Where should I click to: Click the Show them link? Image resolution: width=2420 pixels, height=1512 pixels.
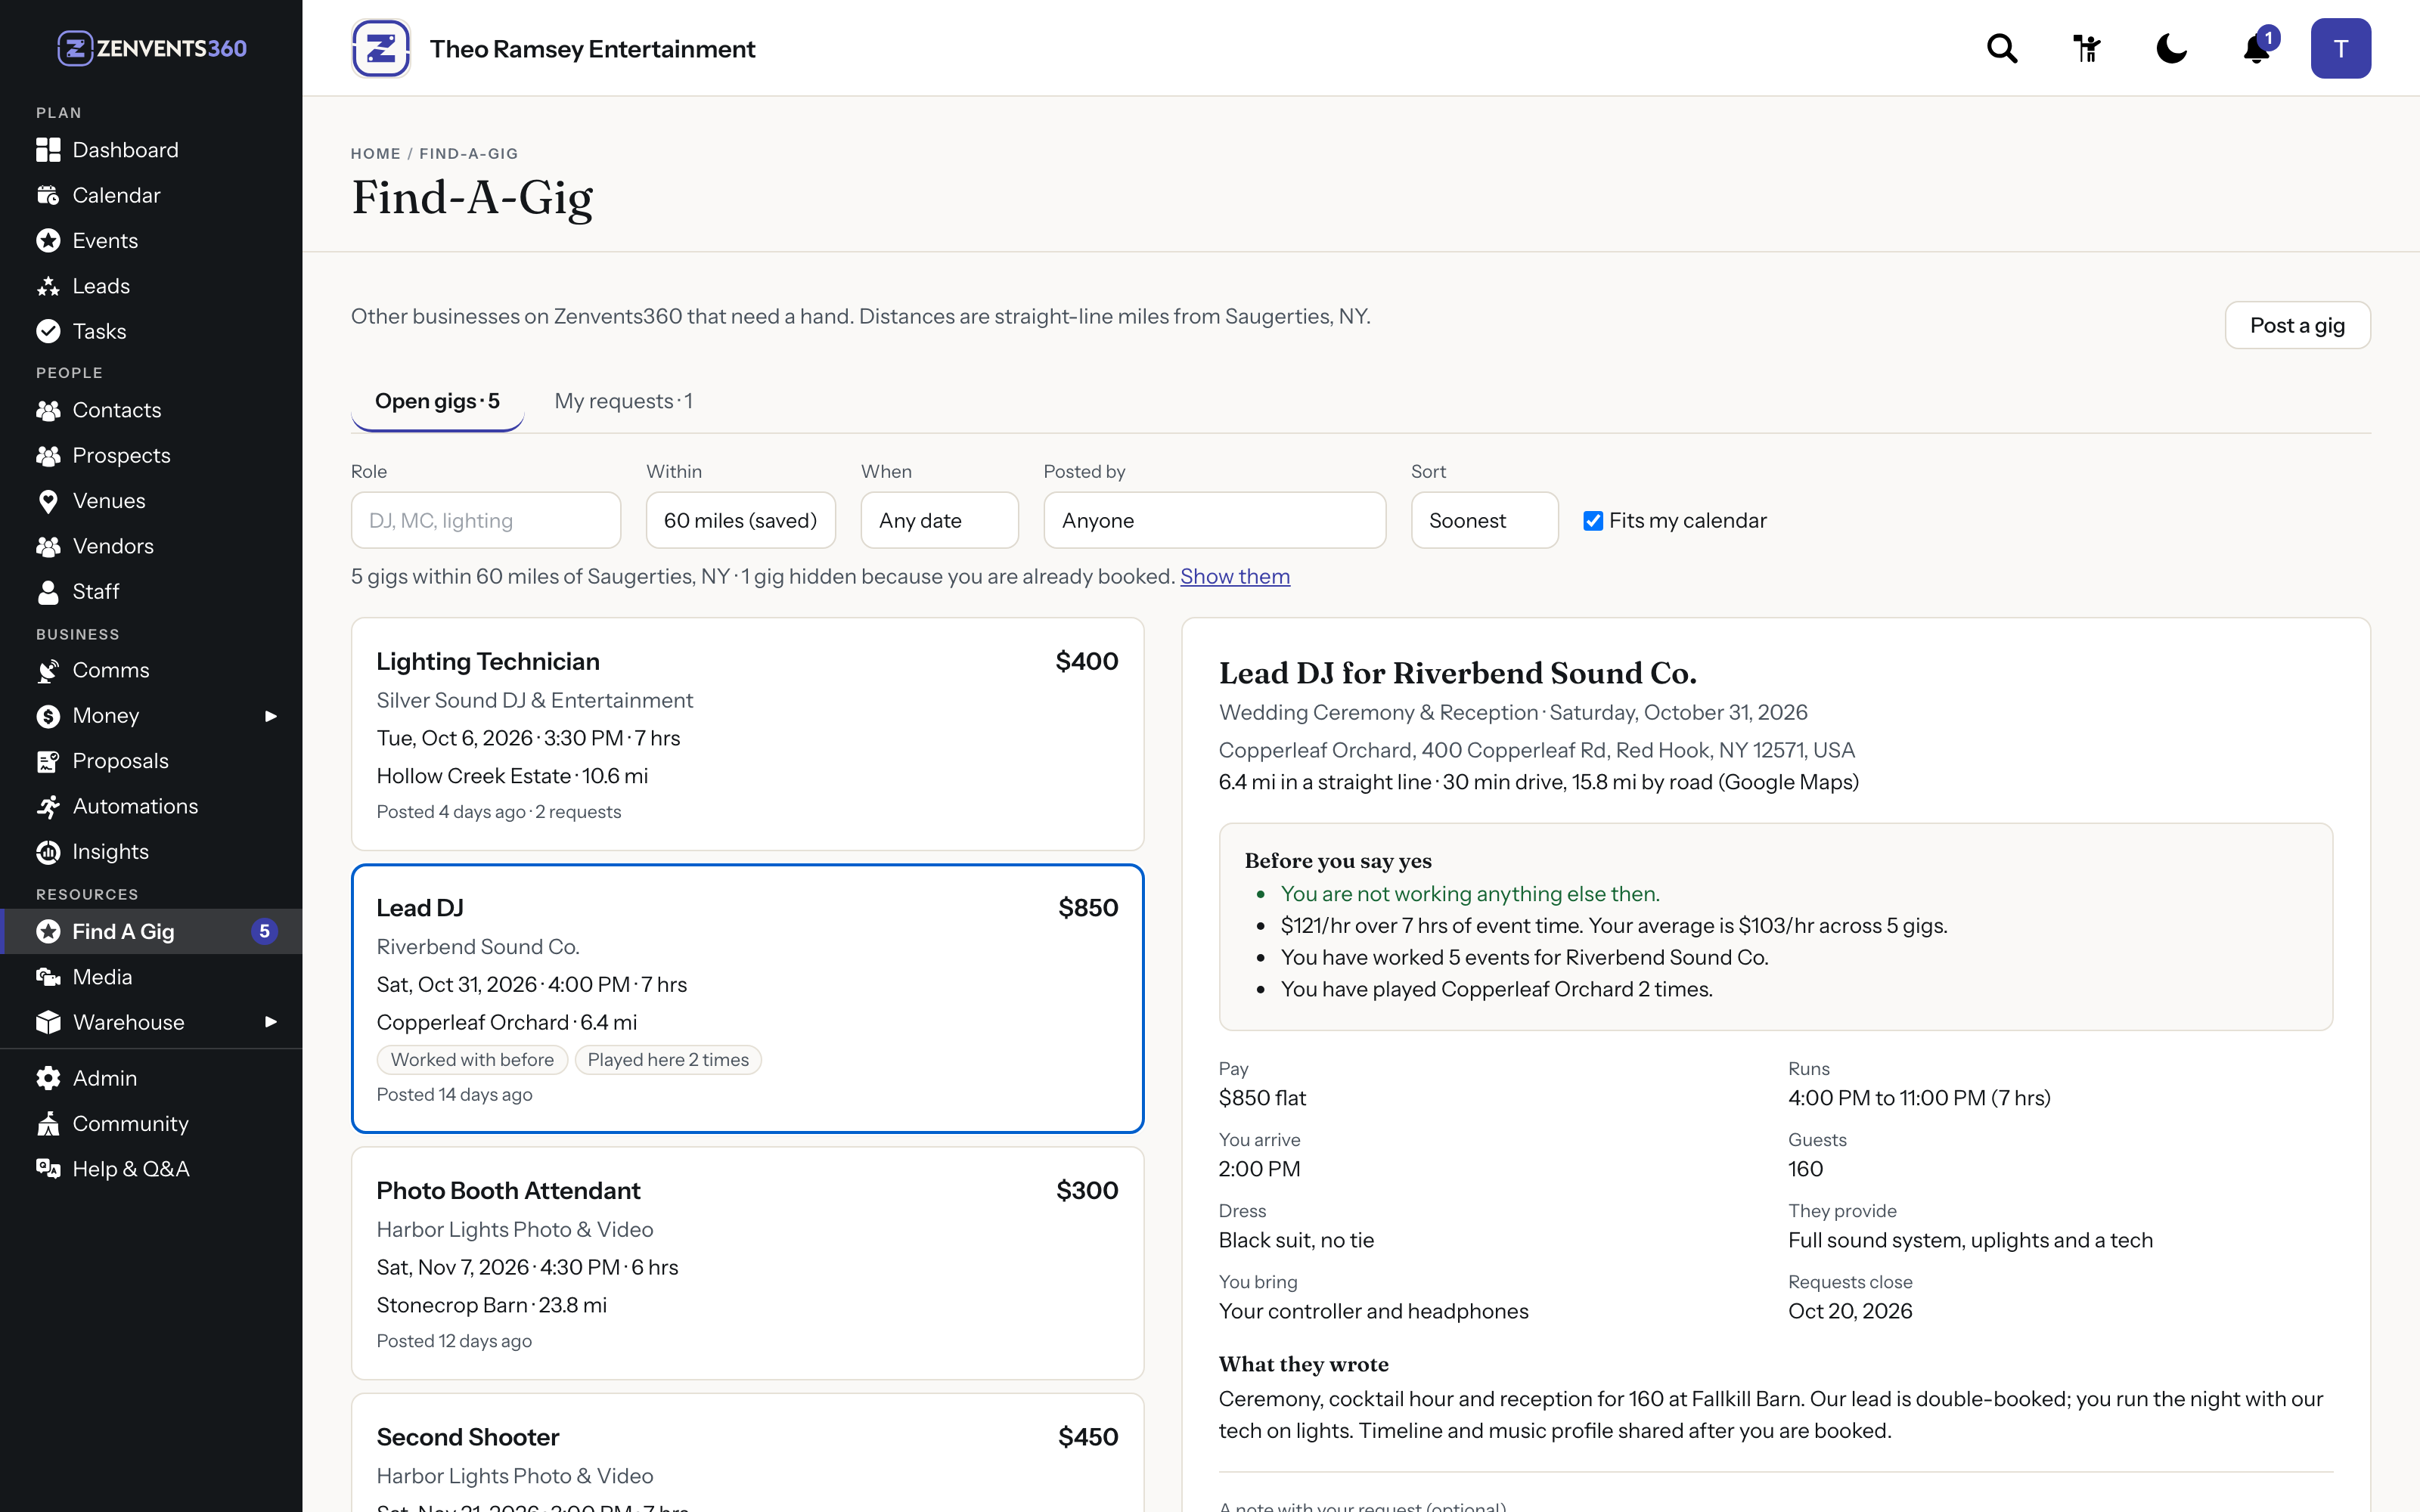pyautogui.click(x=1235, y=577)
